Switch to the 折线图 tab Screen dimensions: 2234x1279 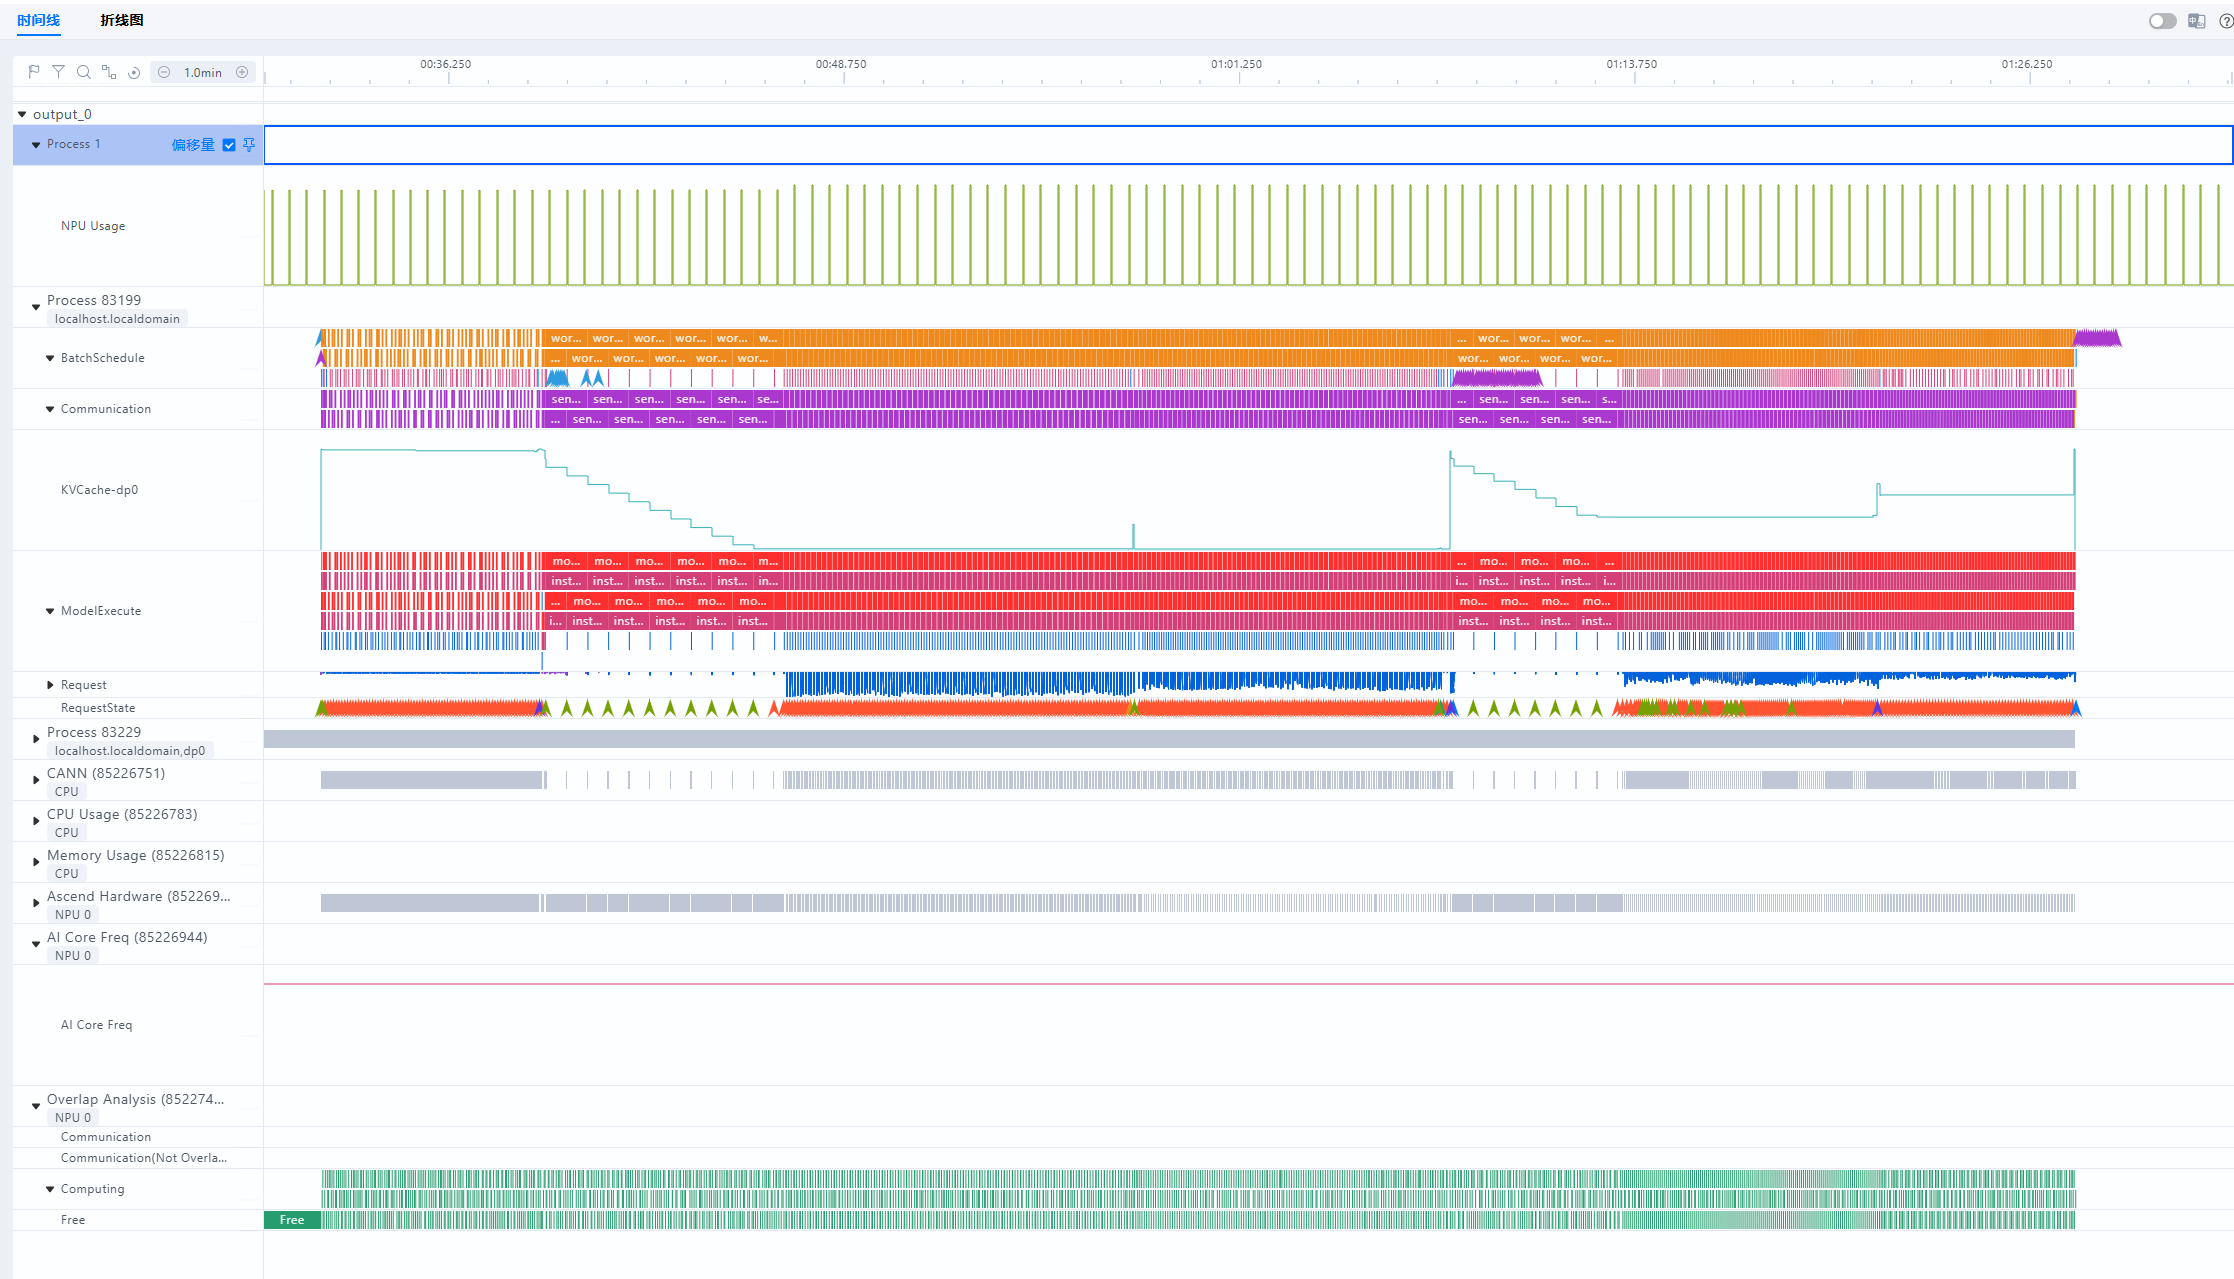122,20
